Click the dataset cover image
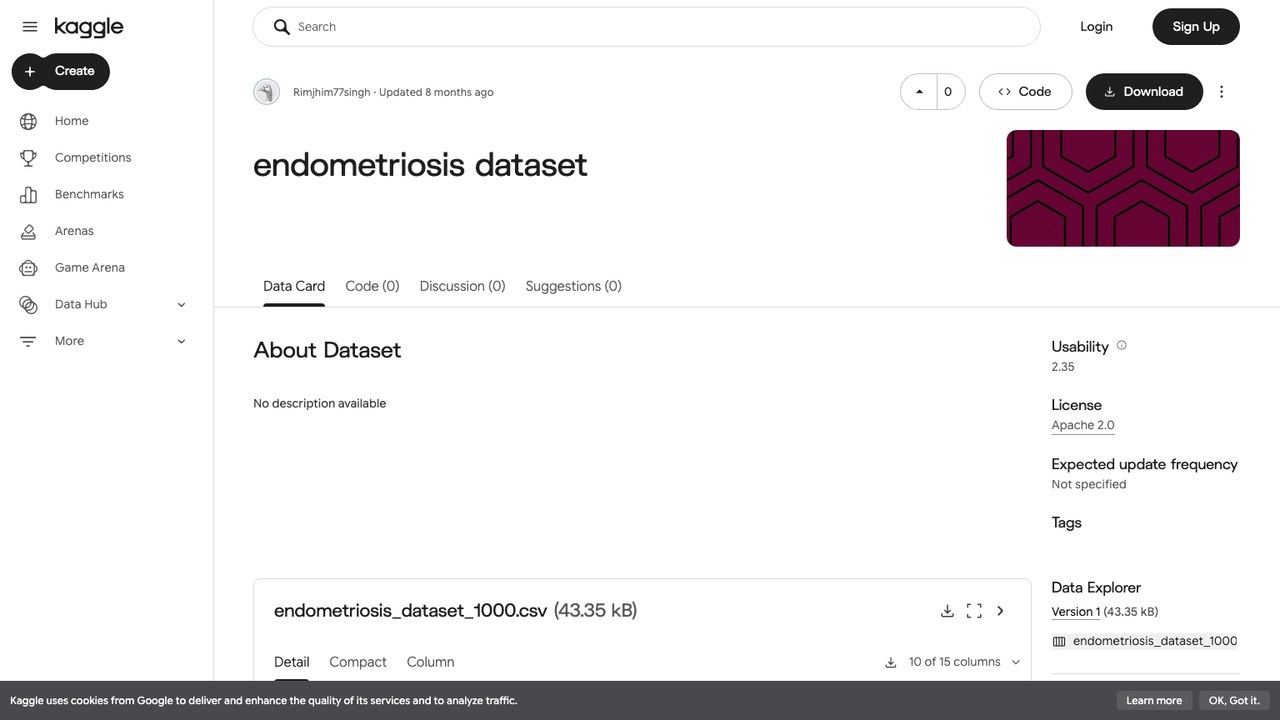Viewport: 1280px width, 720px height. [x=1123, y=188]
